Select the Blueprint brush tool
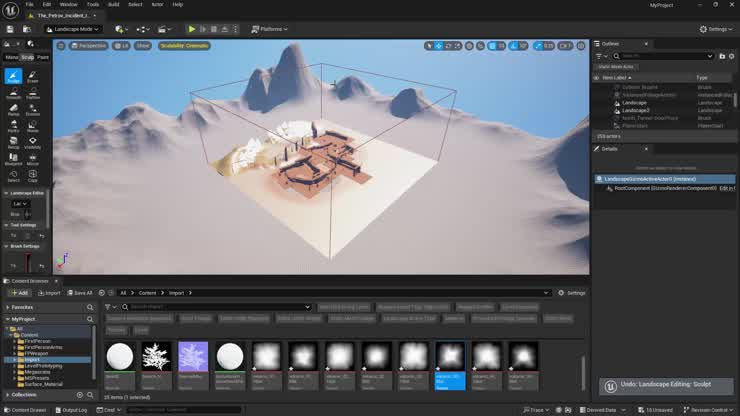Image resolution: width=740 pixels, height=416 pixels. click(13, 159)
